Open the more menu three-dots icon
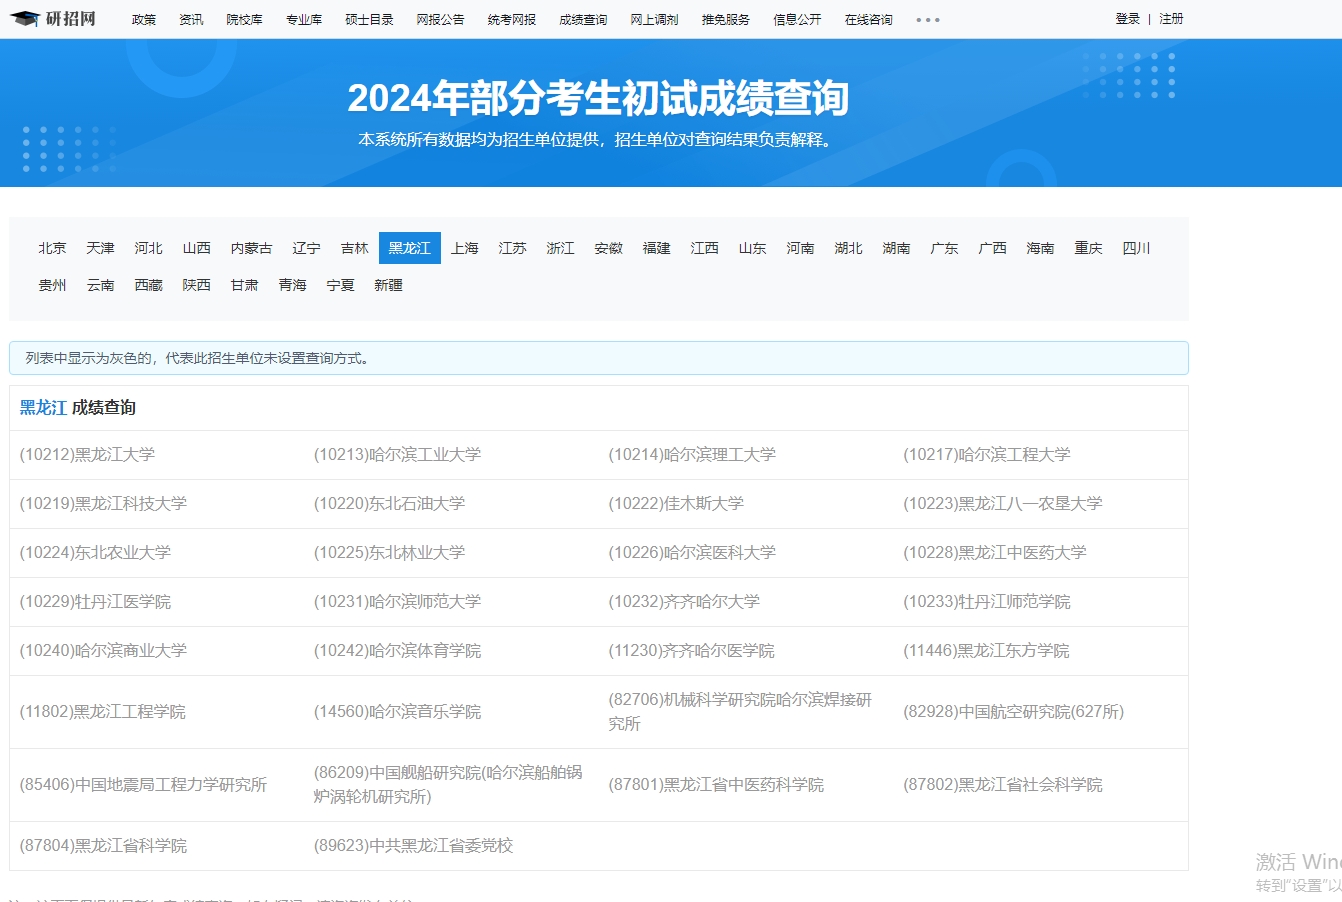The width and height of the screenshot is (1342, 902). point(928,20)
